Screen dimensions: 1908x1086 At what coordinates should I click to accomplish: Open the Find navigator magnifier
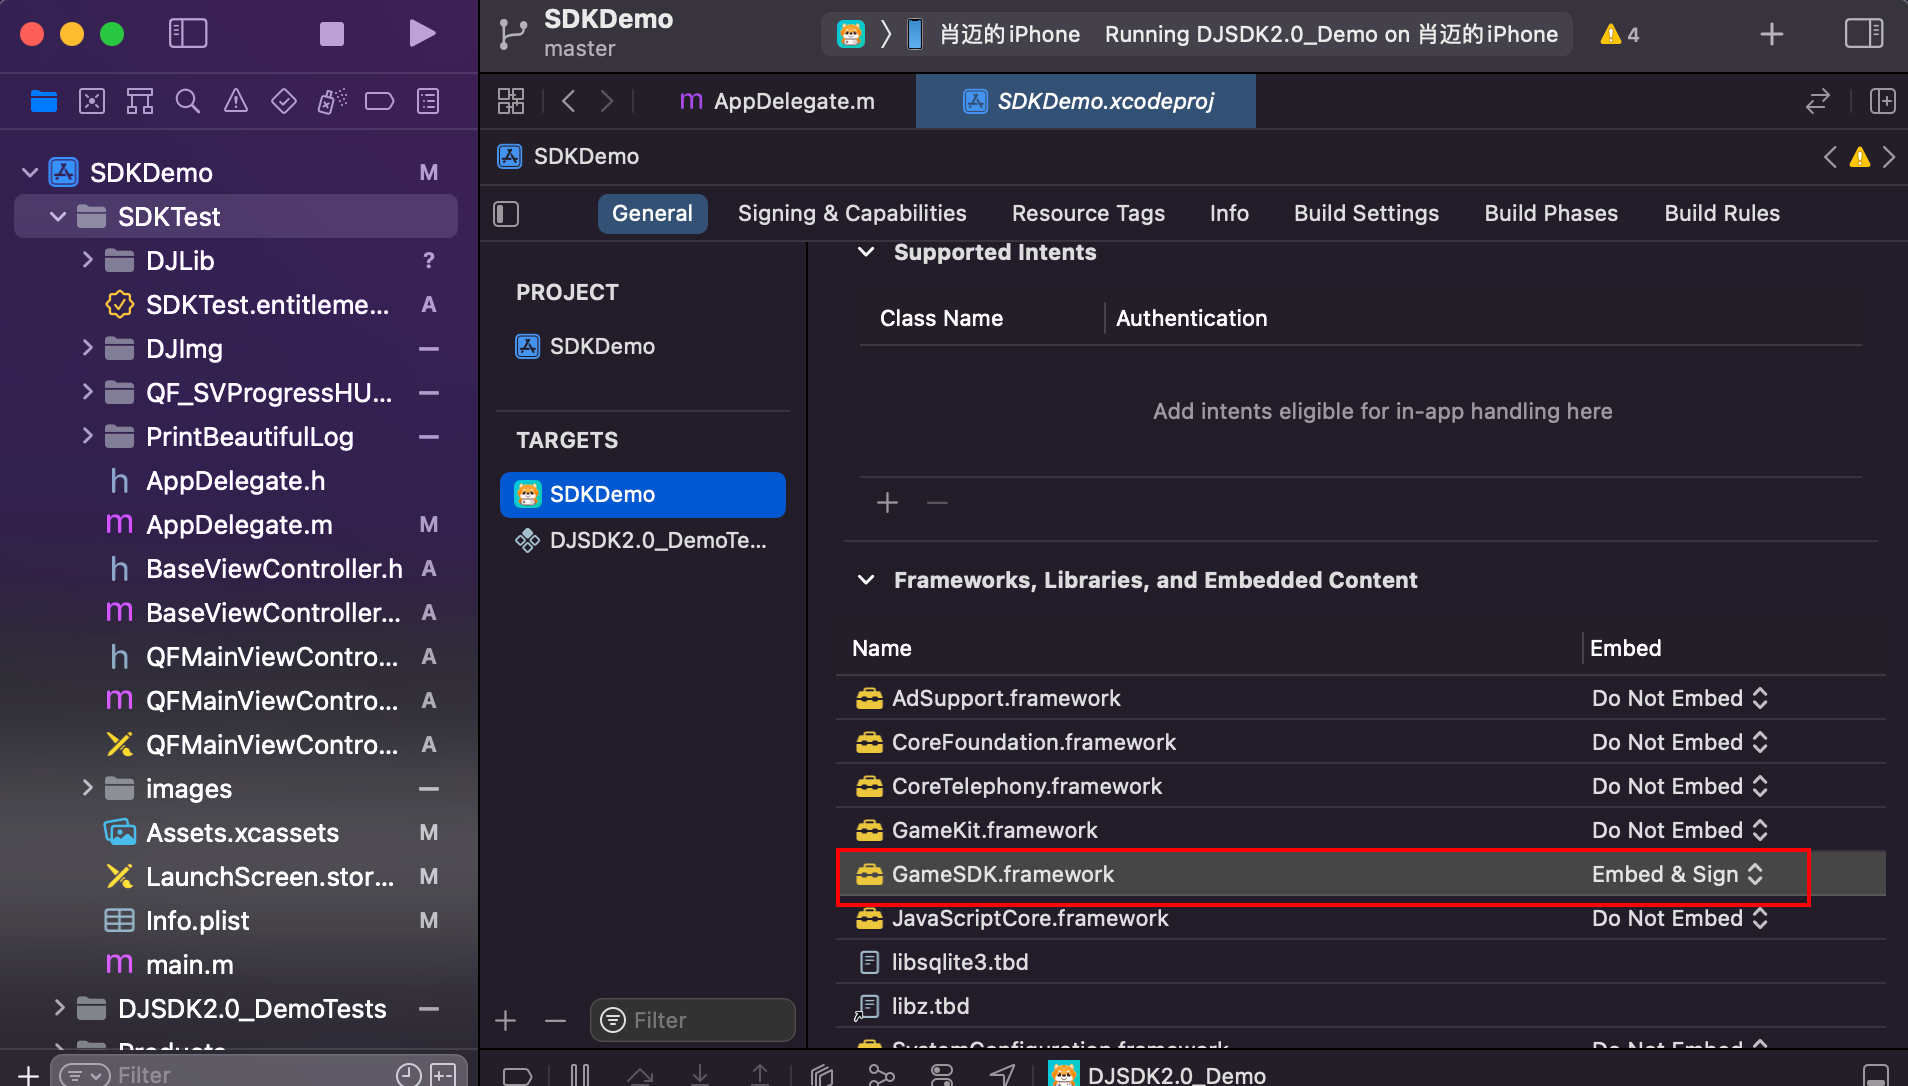tap(188, 101)
